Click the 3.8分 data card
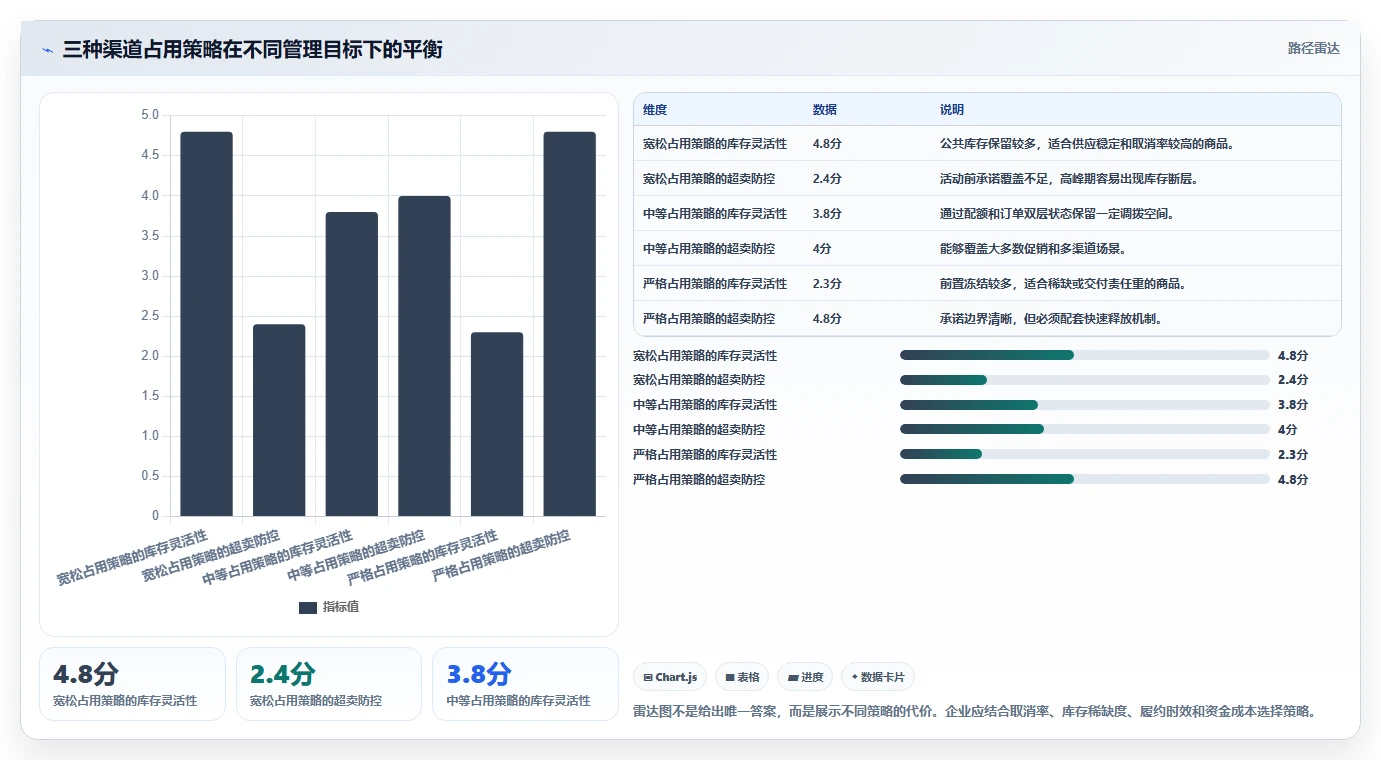1381x760 pixels. tap(525, 684)
